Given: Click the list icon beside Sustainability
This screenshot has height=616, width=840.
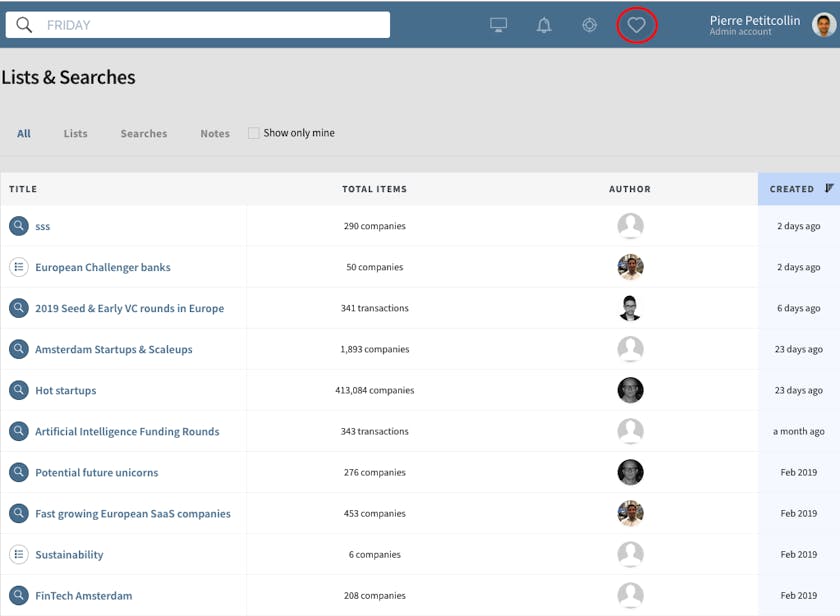Looking at the screenshot, I should tap(18, 554).
